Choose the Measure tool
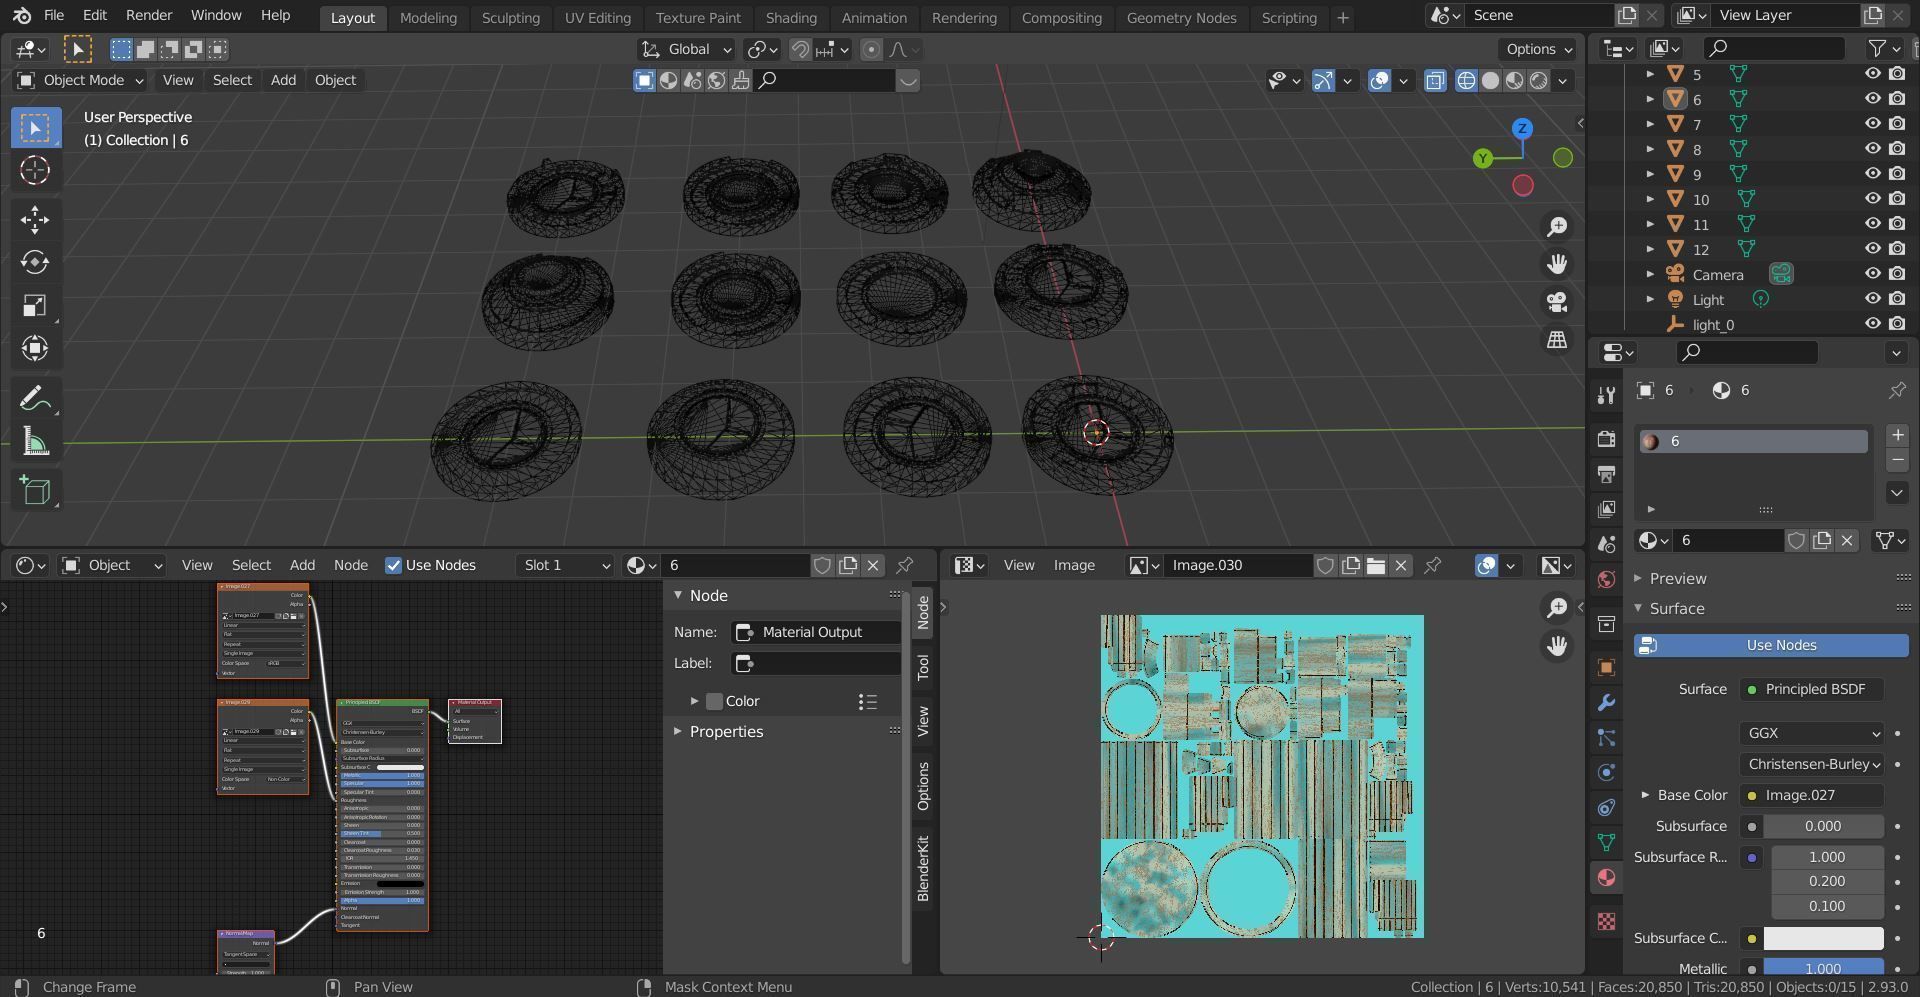Image resolution: width=1920 pixels, height=997 pixels. tap(35, 442)
